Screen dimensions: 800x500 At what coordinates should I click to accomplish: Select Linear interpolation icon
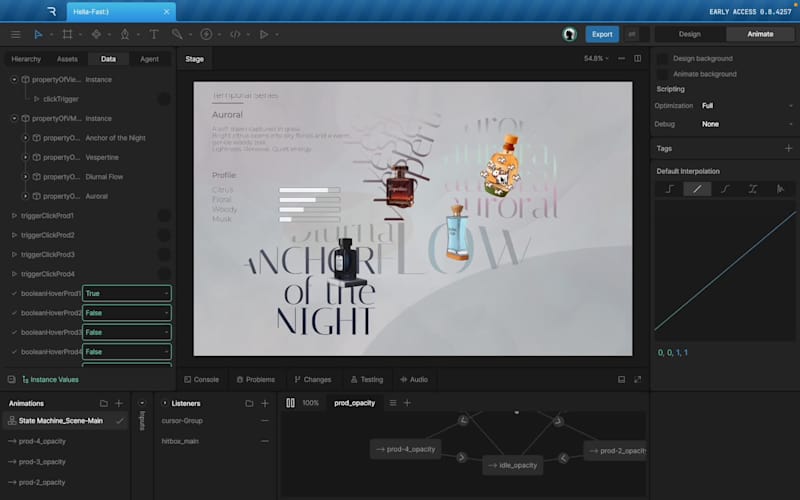click(x=697, y=189)
